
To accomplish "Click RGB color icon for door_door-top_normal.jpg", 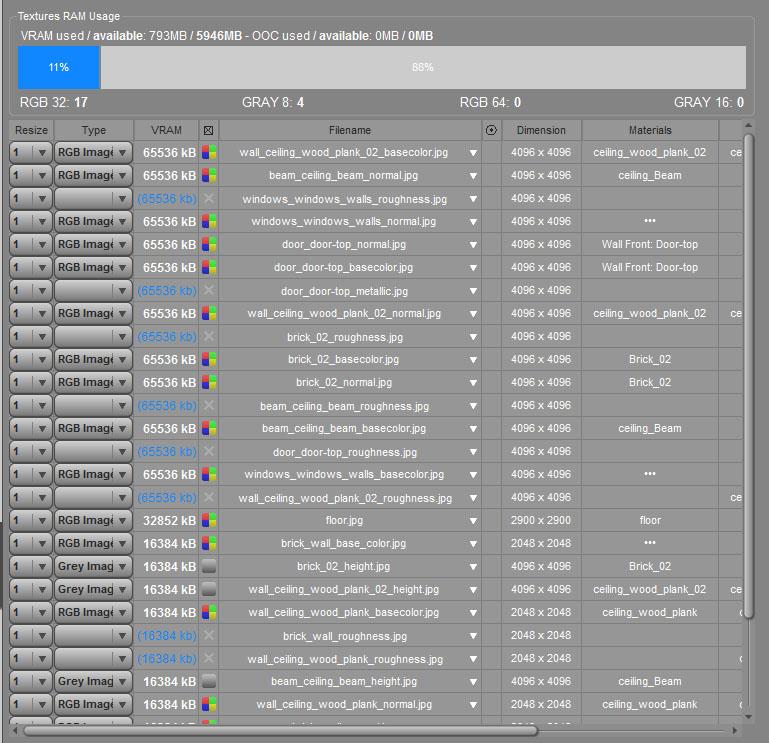I will point(209,244).
